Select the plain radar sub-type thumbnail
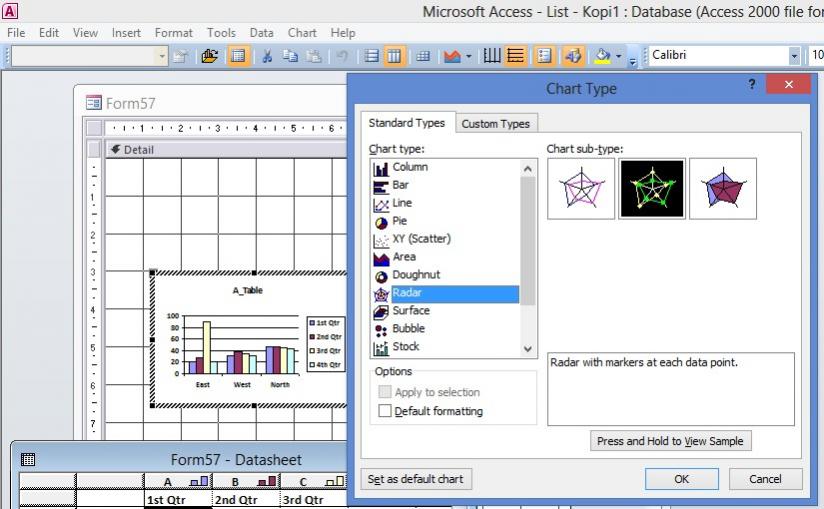Screen dimensions: 824x509 [x=581, y=189]
